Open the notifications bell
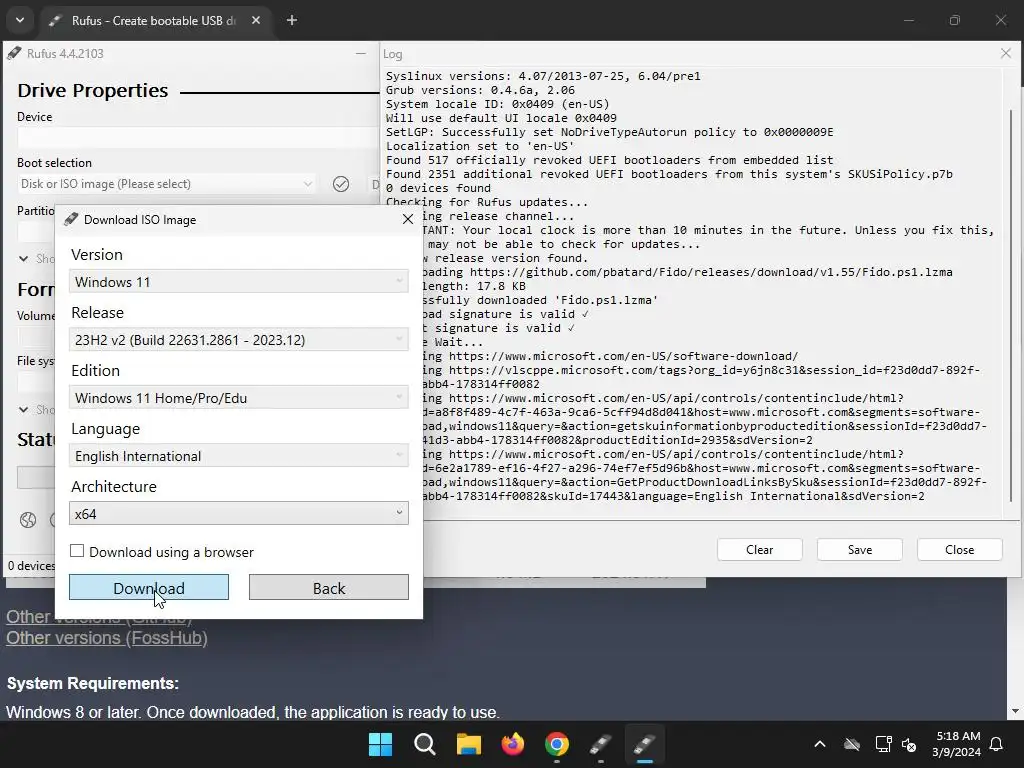The image size is (1024, 768). 997,744
